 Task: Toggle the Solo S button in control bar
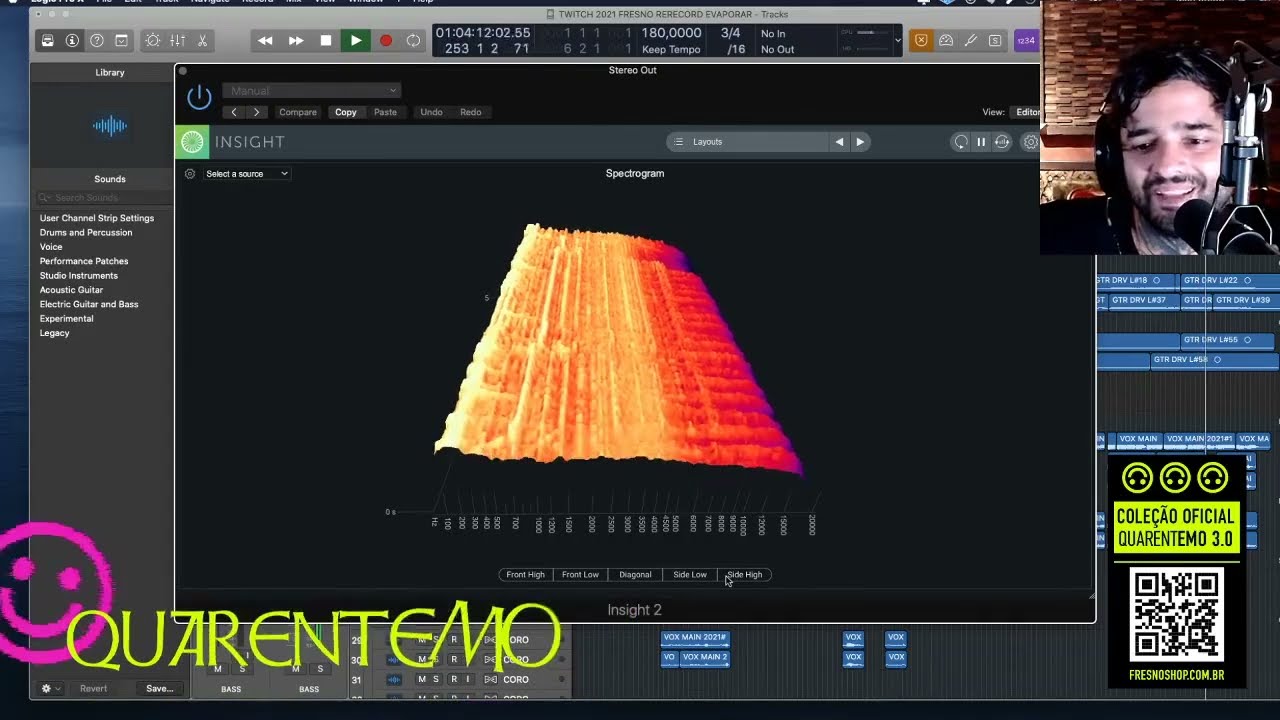coord(995,41)
